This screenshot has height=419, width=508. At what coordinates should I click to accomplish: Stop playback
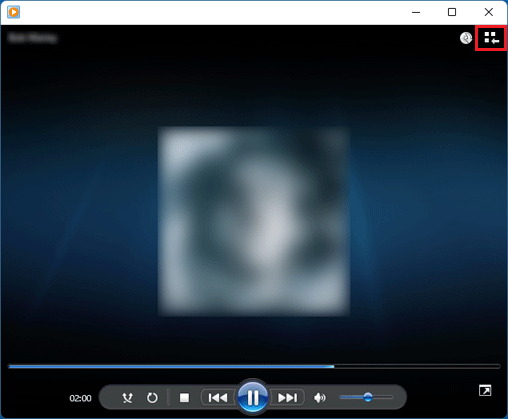[x=184, y=398]
